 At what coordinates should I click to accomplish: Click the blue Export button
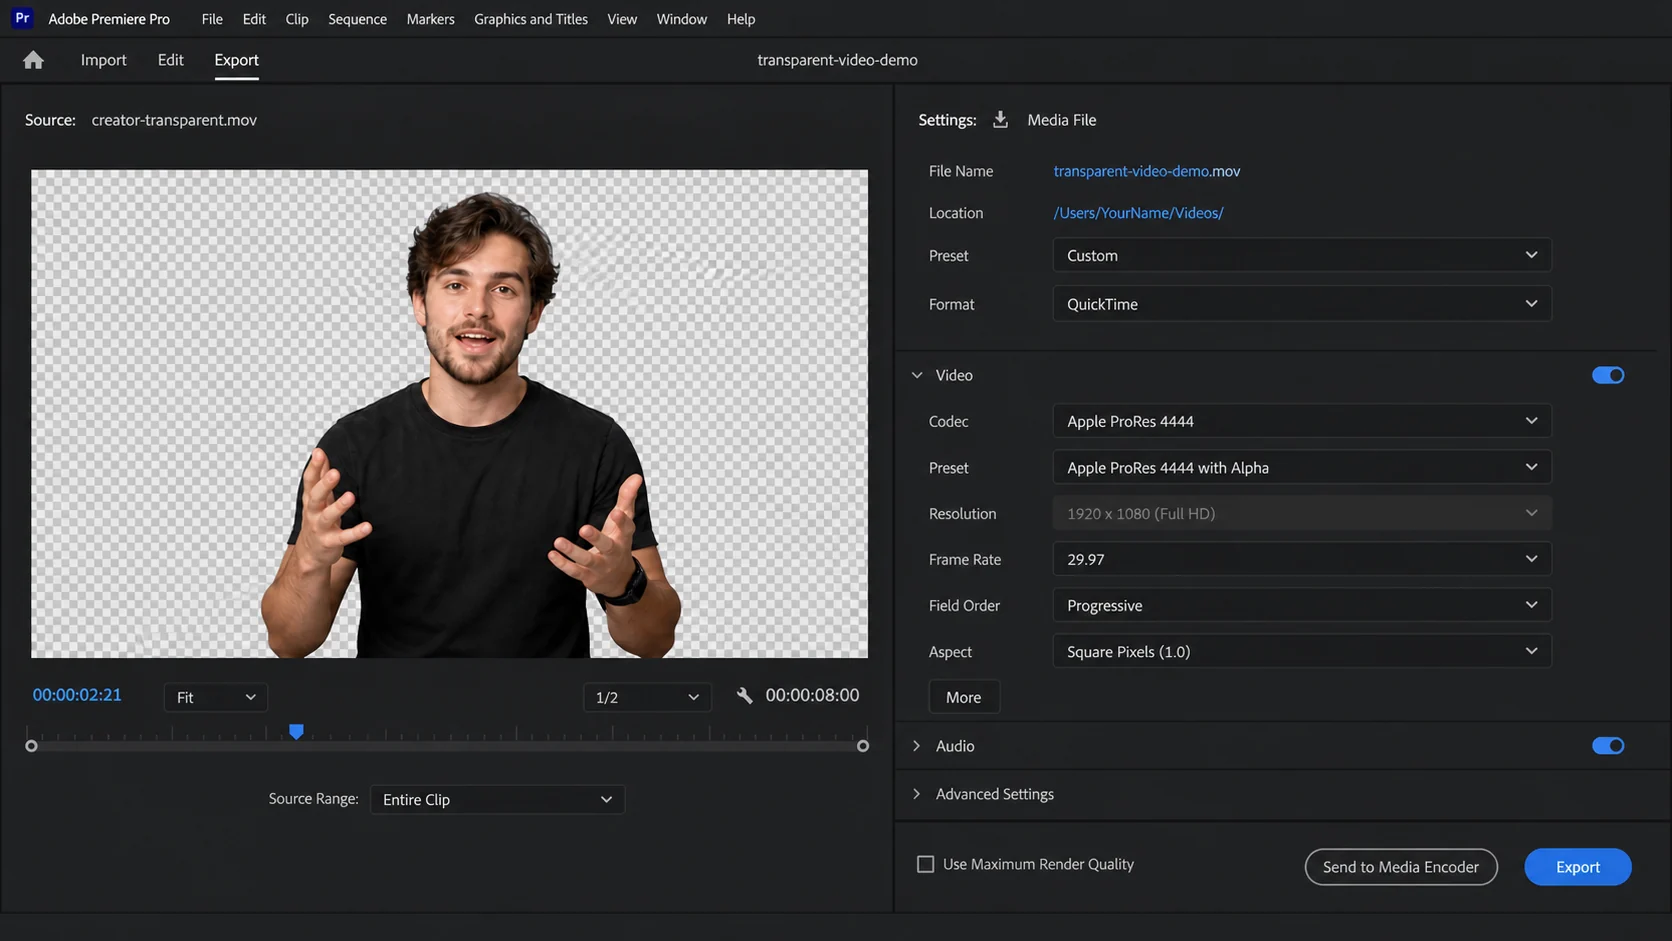(x=1578, y=867)
